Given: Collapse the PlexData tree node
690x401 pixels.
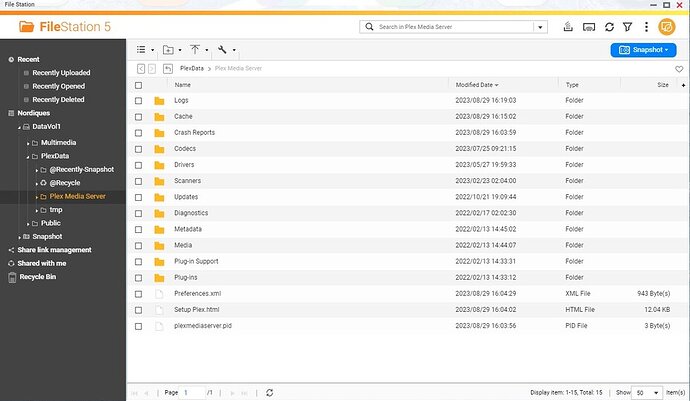Looking at the screenshot, I should coord(28,157).
